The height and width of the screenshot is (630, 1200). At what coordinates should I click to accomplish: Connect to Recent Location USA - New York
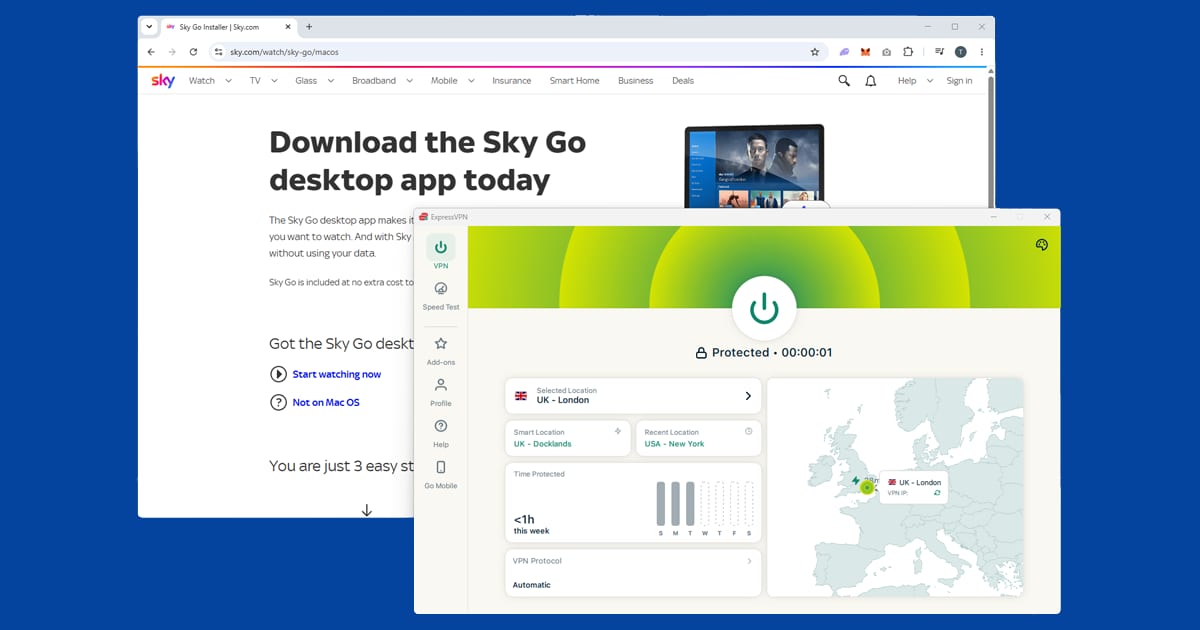(x=698, y=438)
